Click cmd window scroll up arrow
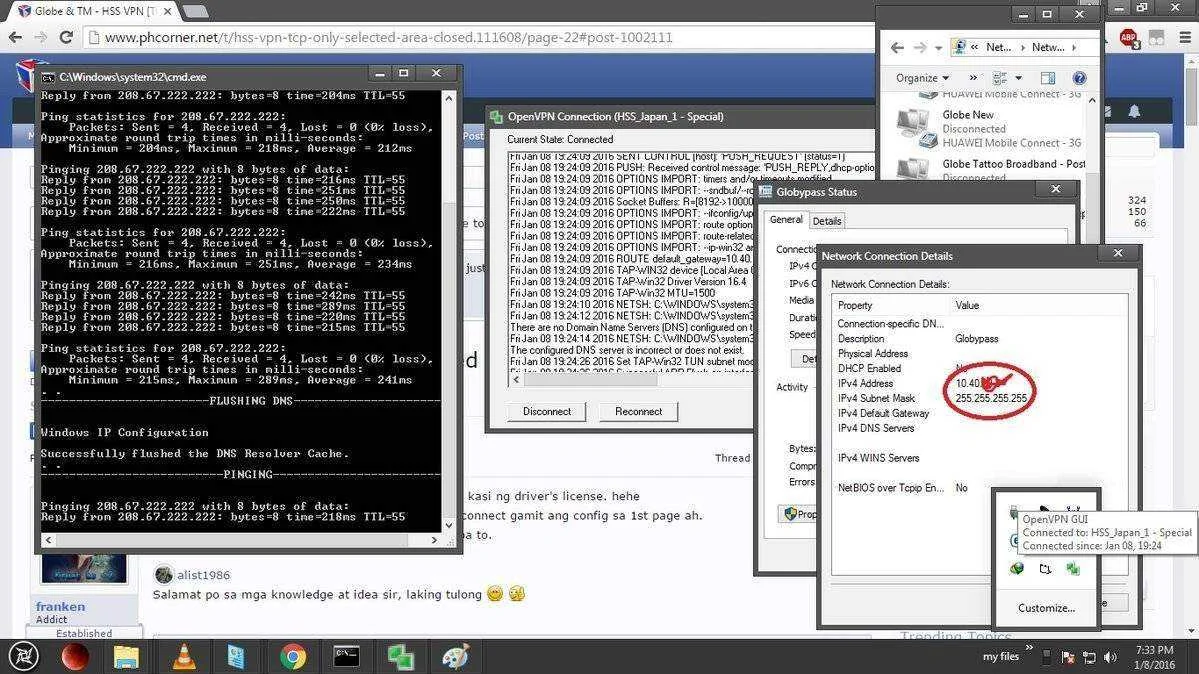This screenshot has height=674, width=1199. point(449,99)
